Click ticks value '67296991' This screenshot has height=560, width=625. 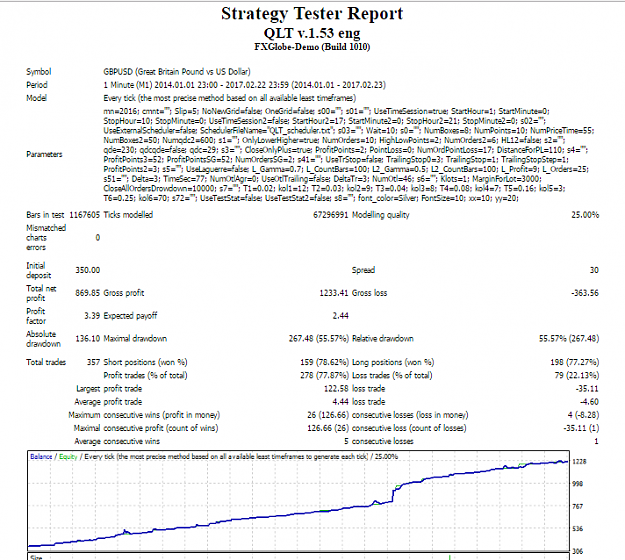point(330,215)
